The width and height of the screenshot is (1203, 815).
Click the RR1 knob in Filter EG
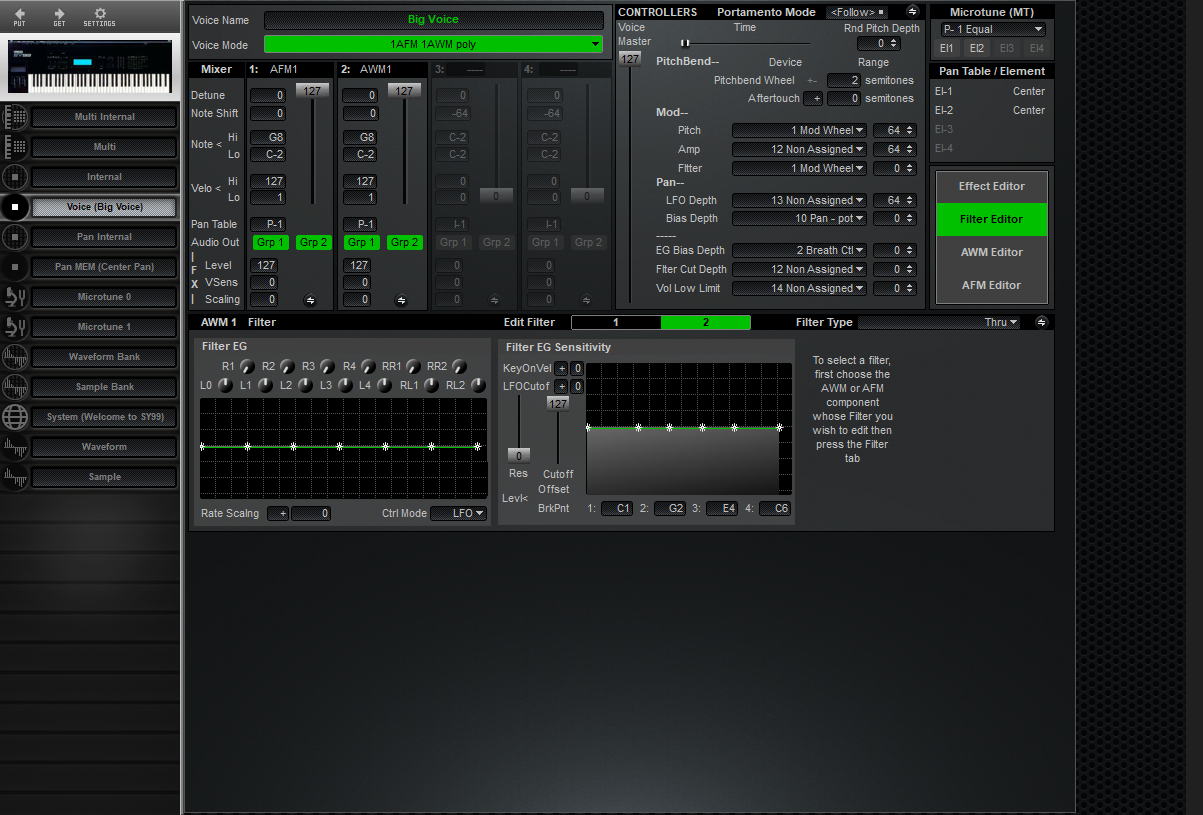(413, 367)
